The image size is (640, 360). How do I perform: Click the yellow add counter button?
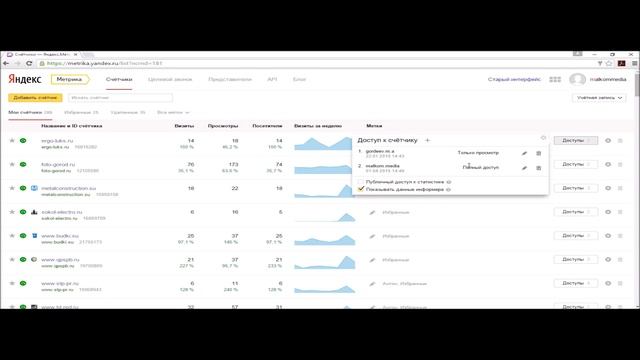(x=35, y=98)
